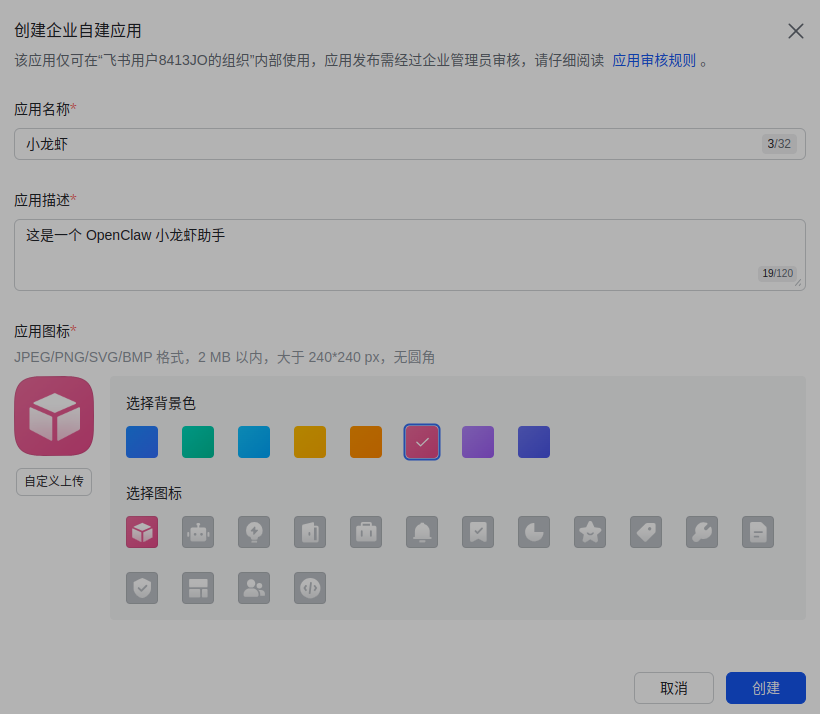The image size is (820, 714).
Task: Select the bell notification icon
Action: [422, 532]
